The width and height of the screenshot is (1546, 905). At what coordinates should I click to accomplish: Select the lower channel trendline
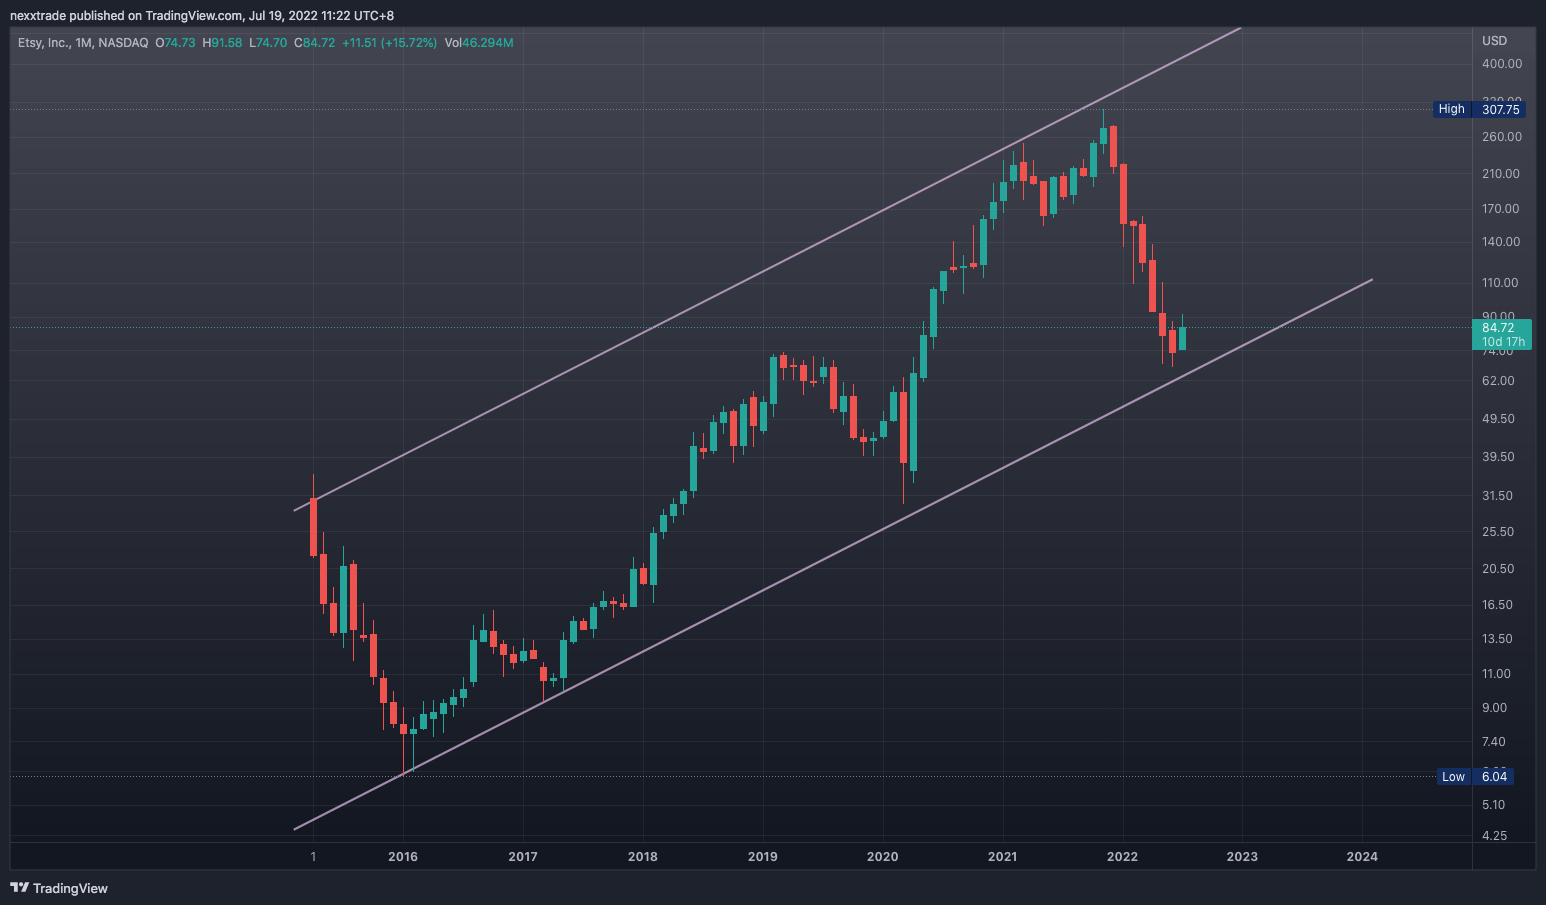pyautogui.click(x=833, y=555)
